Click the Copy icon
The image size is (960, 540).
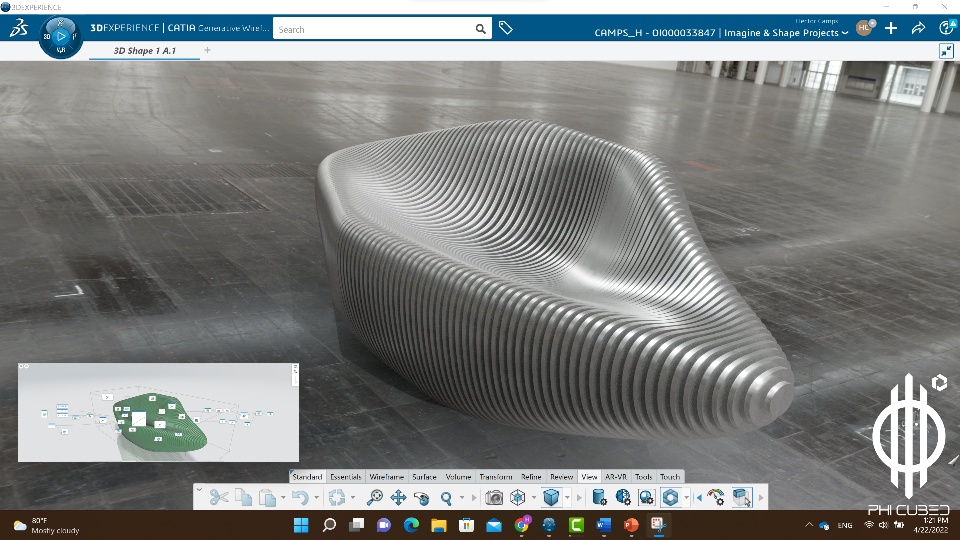244,497
